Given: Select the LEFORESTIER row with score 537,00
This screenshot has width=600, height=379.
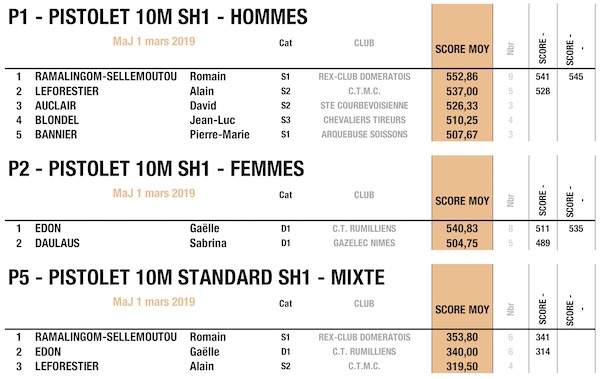Looking at the screenshot, I should tap(300, 91).
